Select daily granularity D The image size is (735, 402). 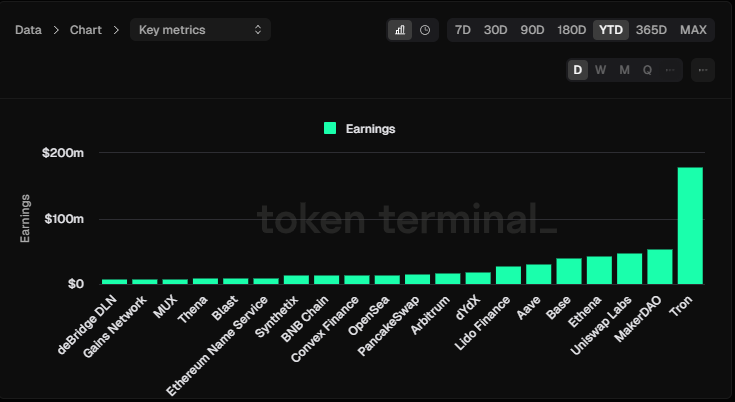click(578, 70)
